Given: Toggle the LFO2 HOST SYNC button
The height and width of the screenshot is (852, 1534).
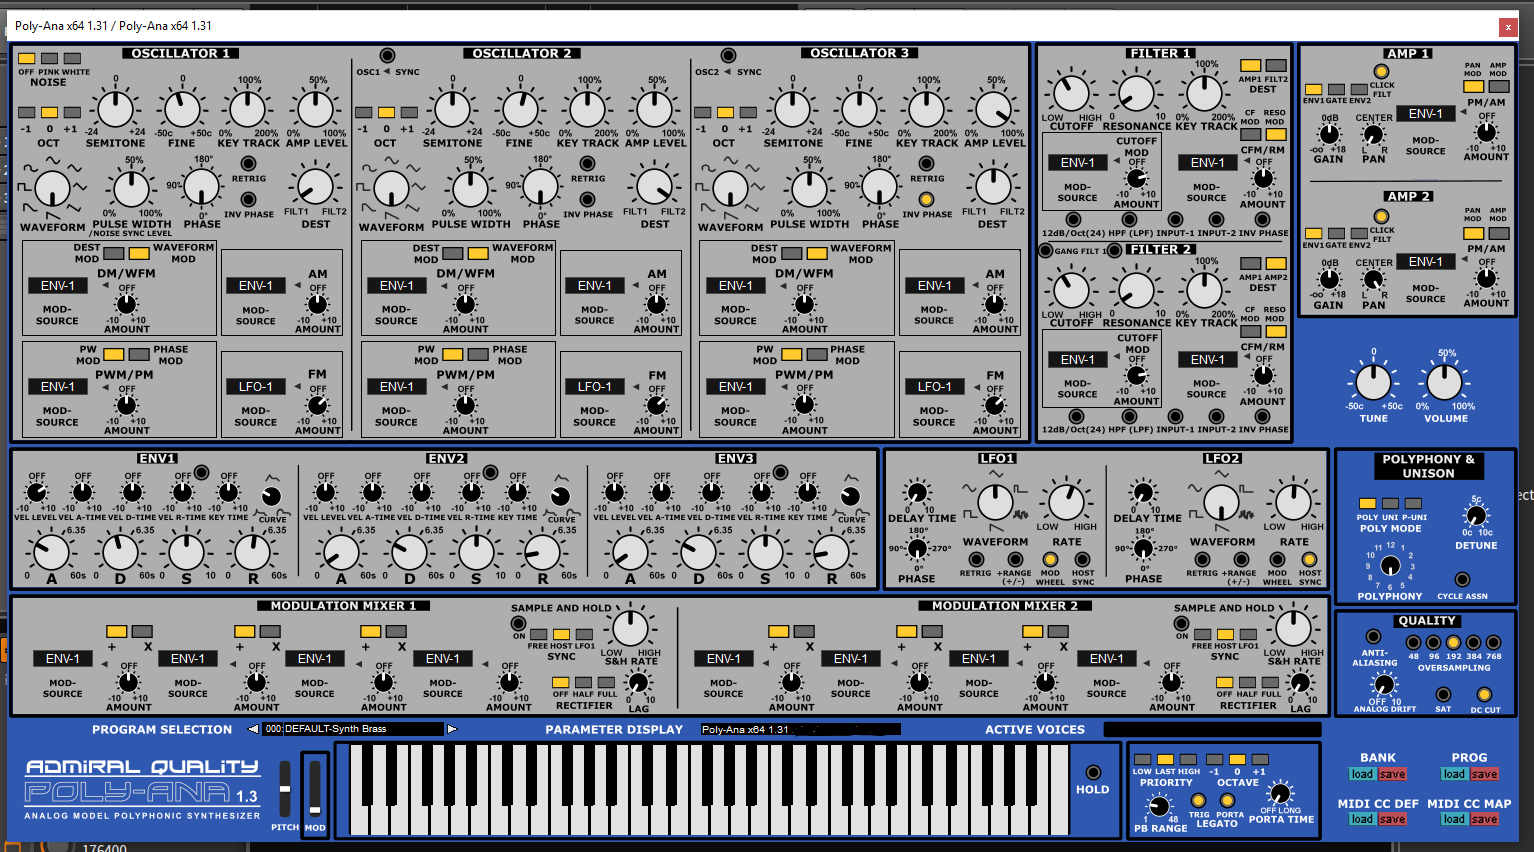Looking at the screenshot, I should [x=1310, y=560].
